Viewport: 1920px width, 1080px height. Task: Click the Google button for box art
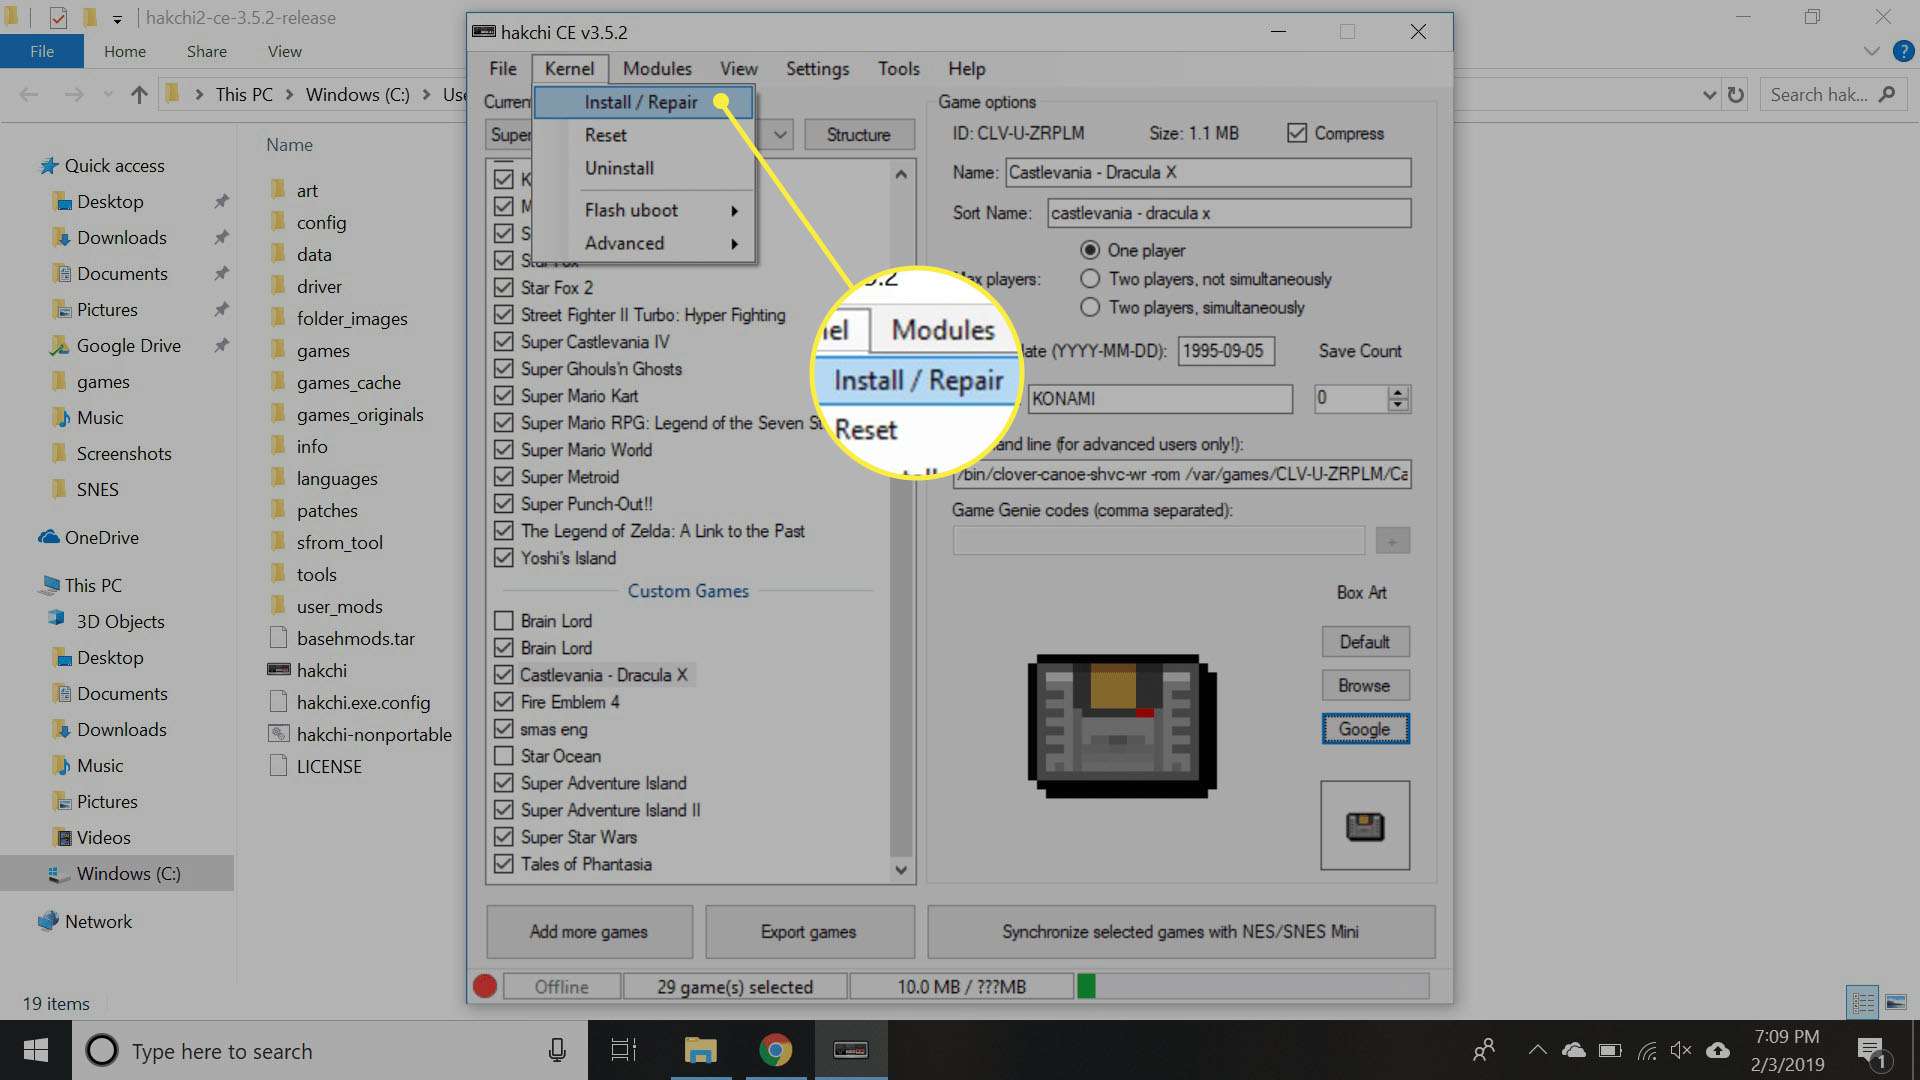[1364, 728]
